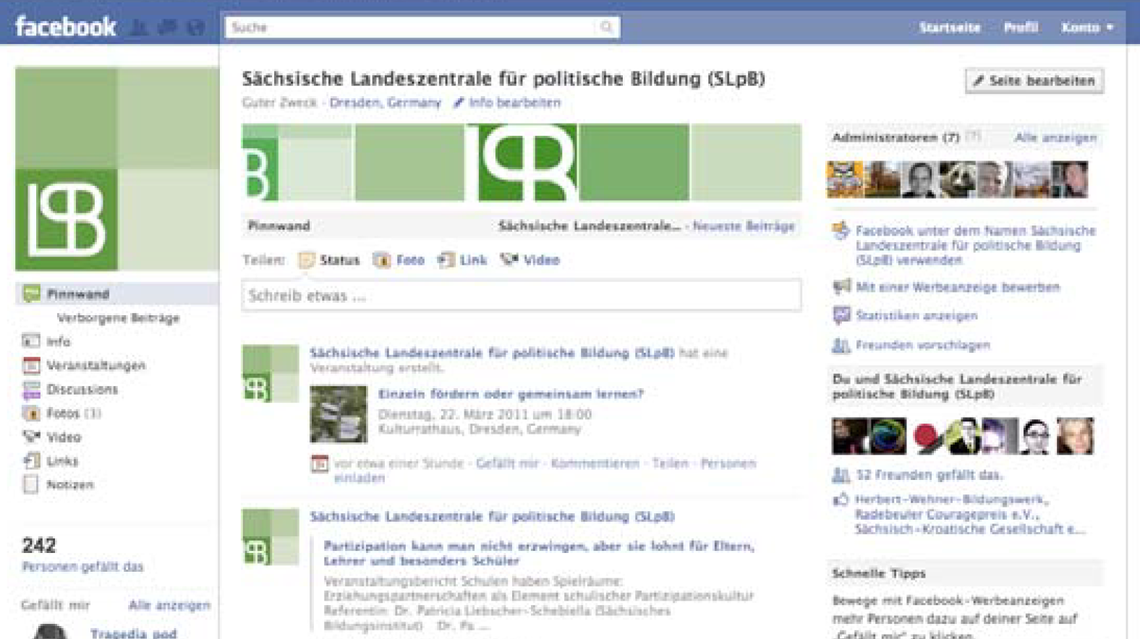Open the notifications globe icon
Viewport: 1140px width, 639px height.
[196, 28]
